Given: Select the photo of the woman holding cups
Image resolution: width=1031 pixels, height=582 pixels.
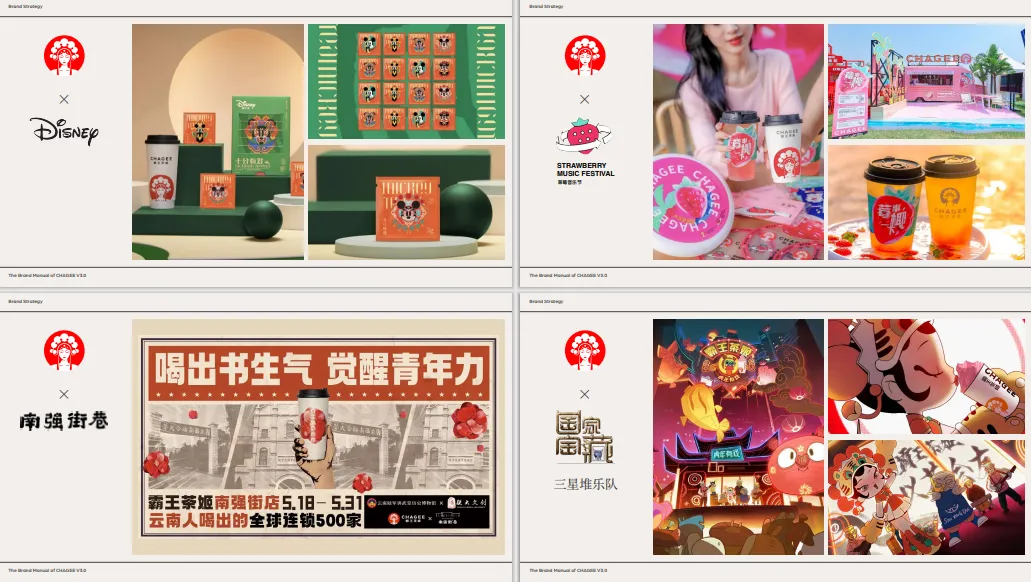Looking at the screenshot, I should pyautogui.click(x=738, y=142).
